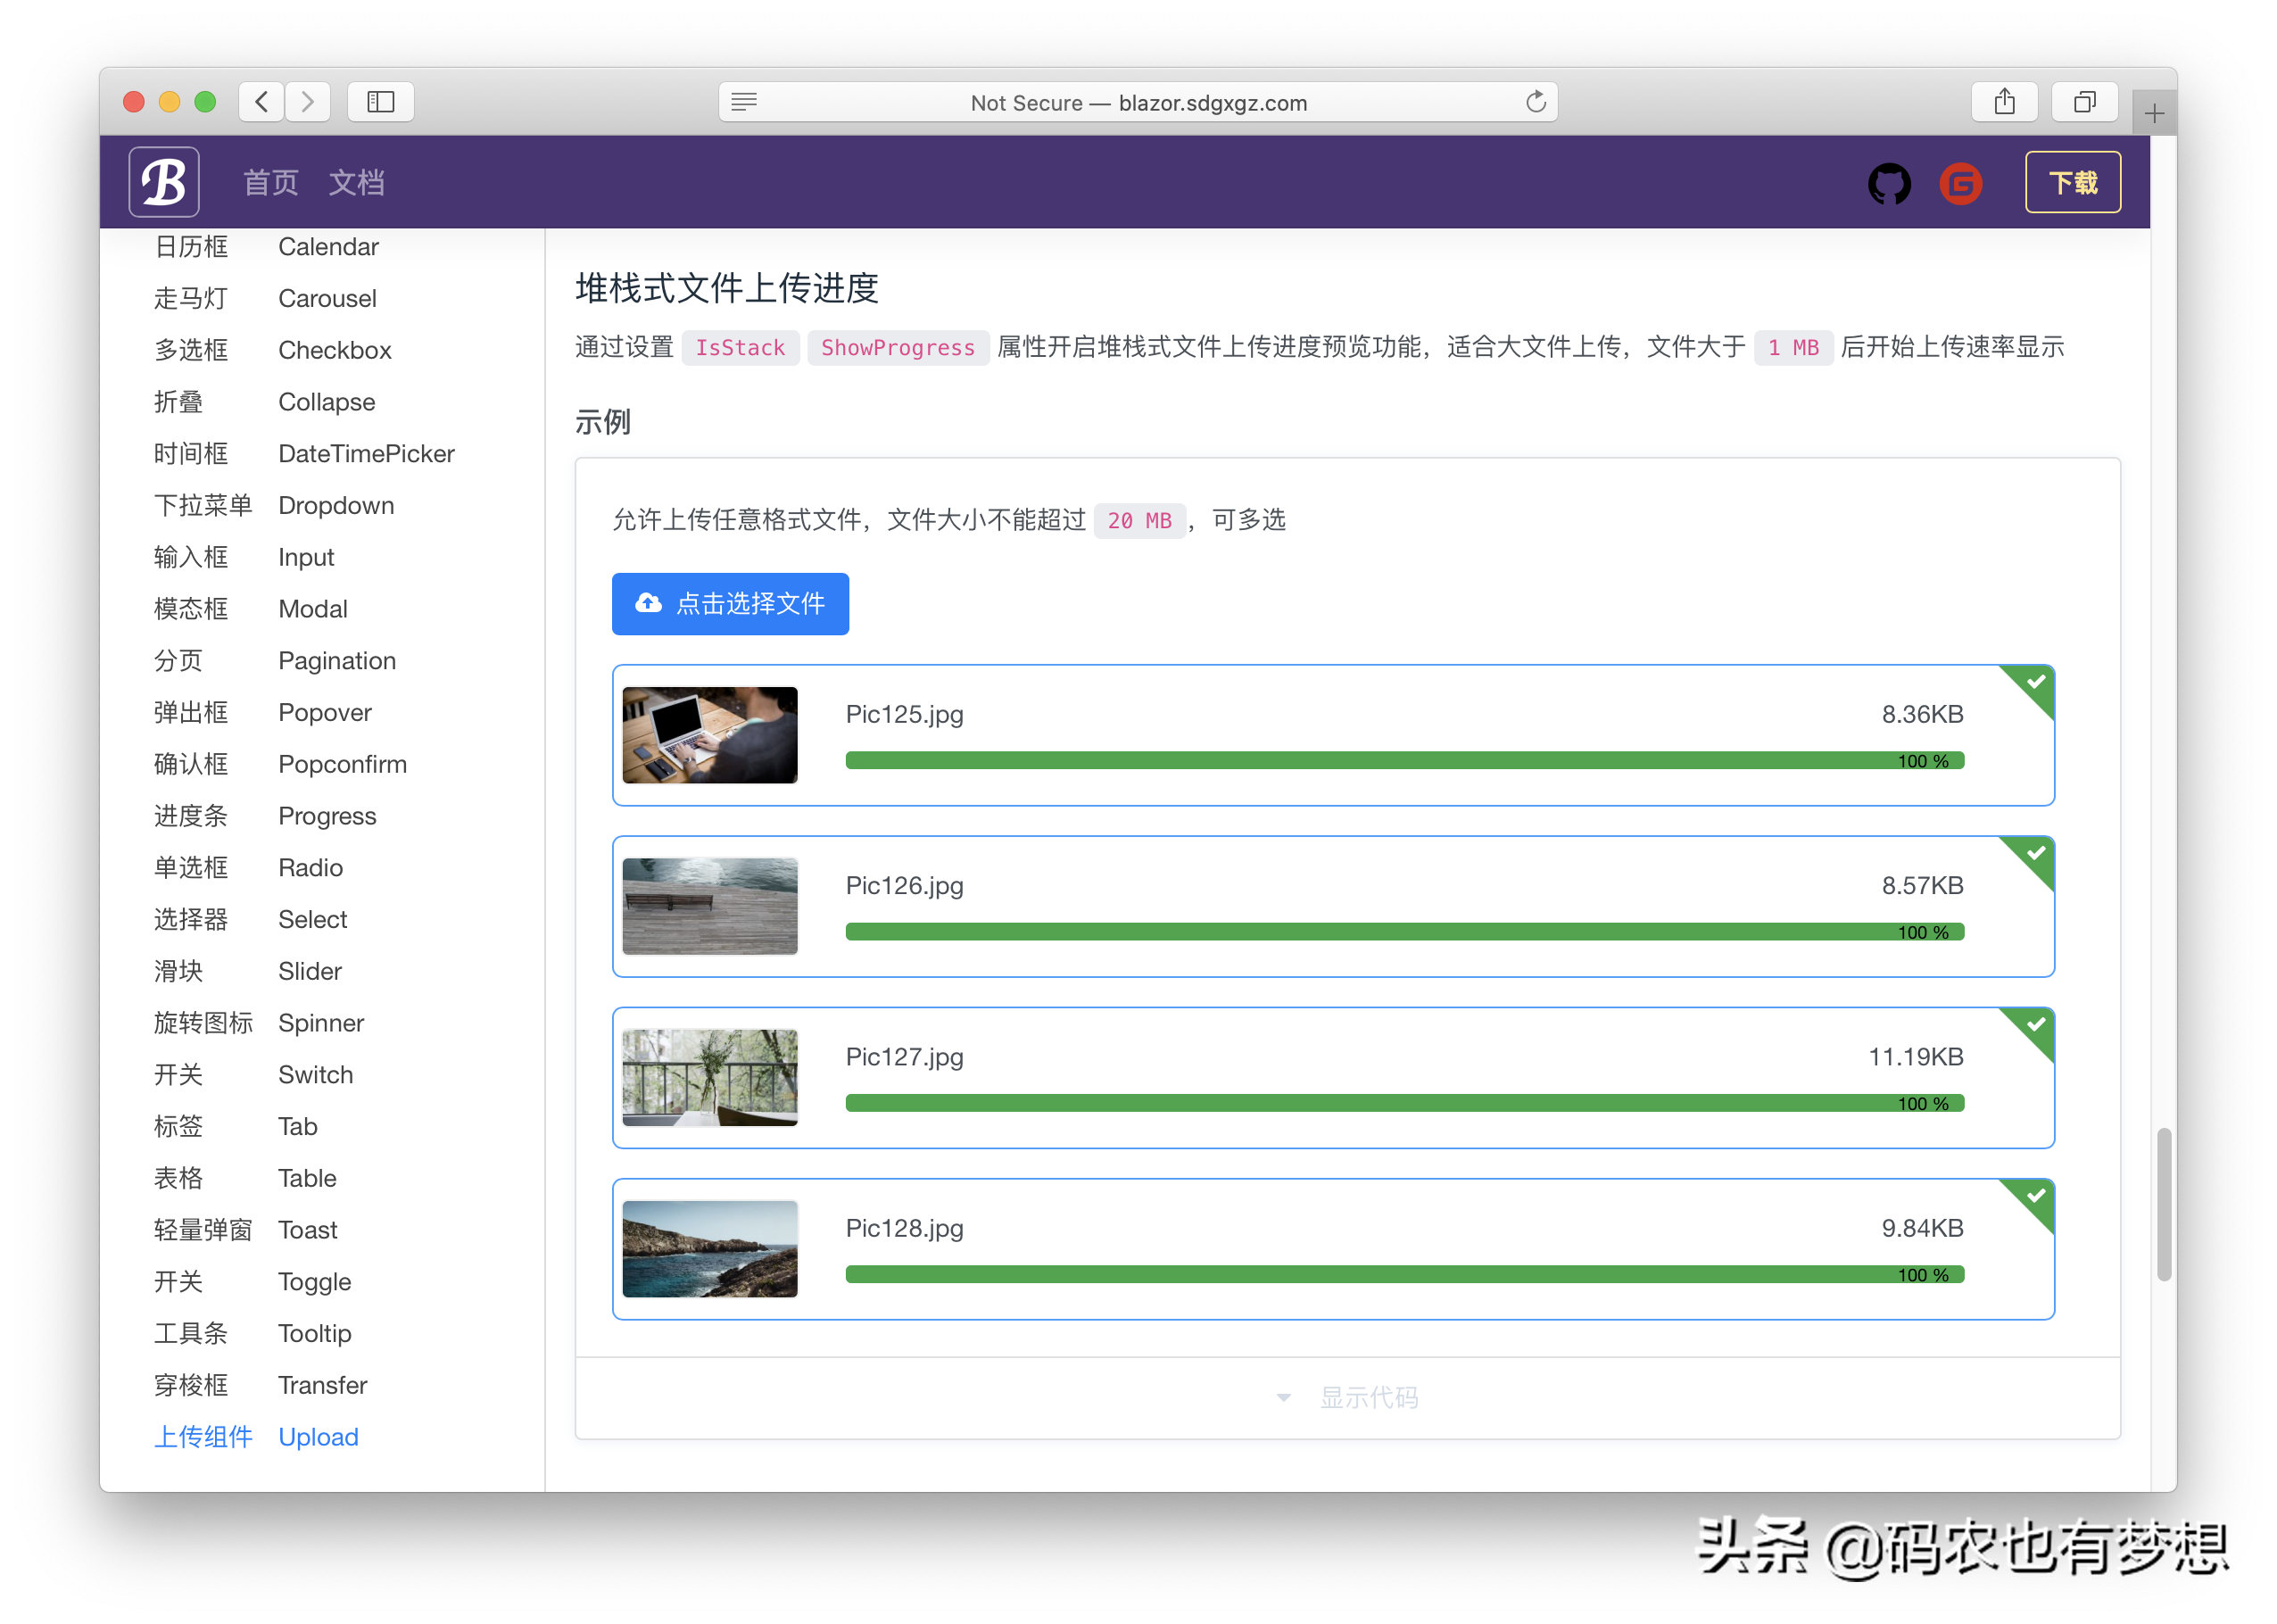Open Safari share menu icon
2277x1624 pixels.
click(x=2004, y=102)
